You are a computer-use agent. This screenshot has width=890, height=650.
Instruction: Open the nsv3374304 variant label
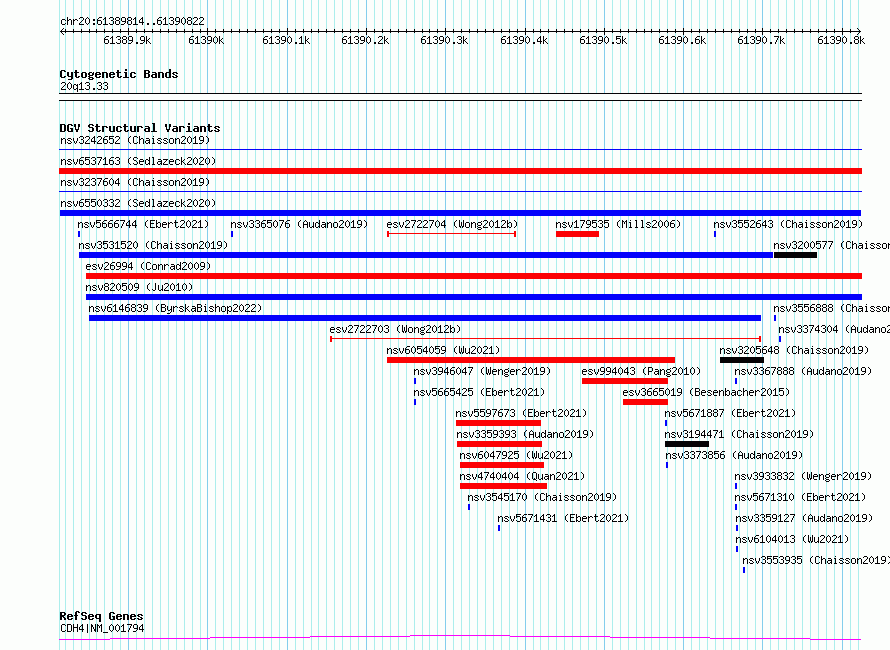tap(834, 329)
